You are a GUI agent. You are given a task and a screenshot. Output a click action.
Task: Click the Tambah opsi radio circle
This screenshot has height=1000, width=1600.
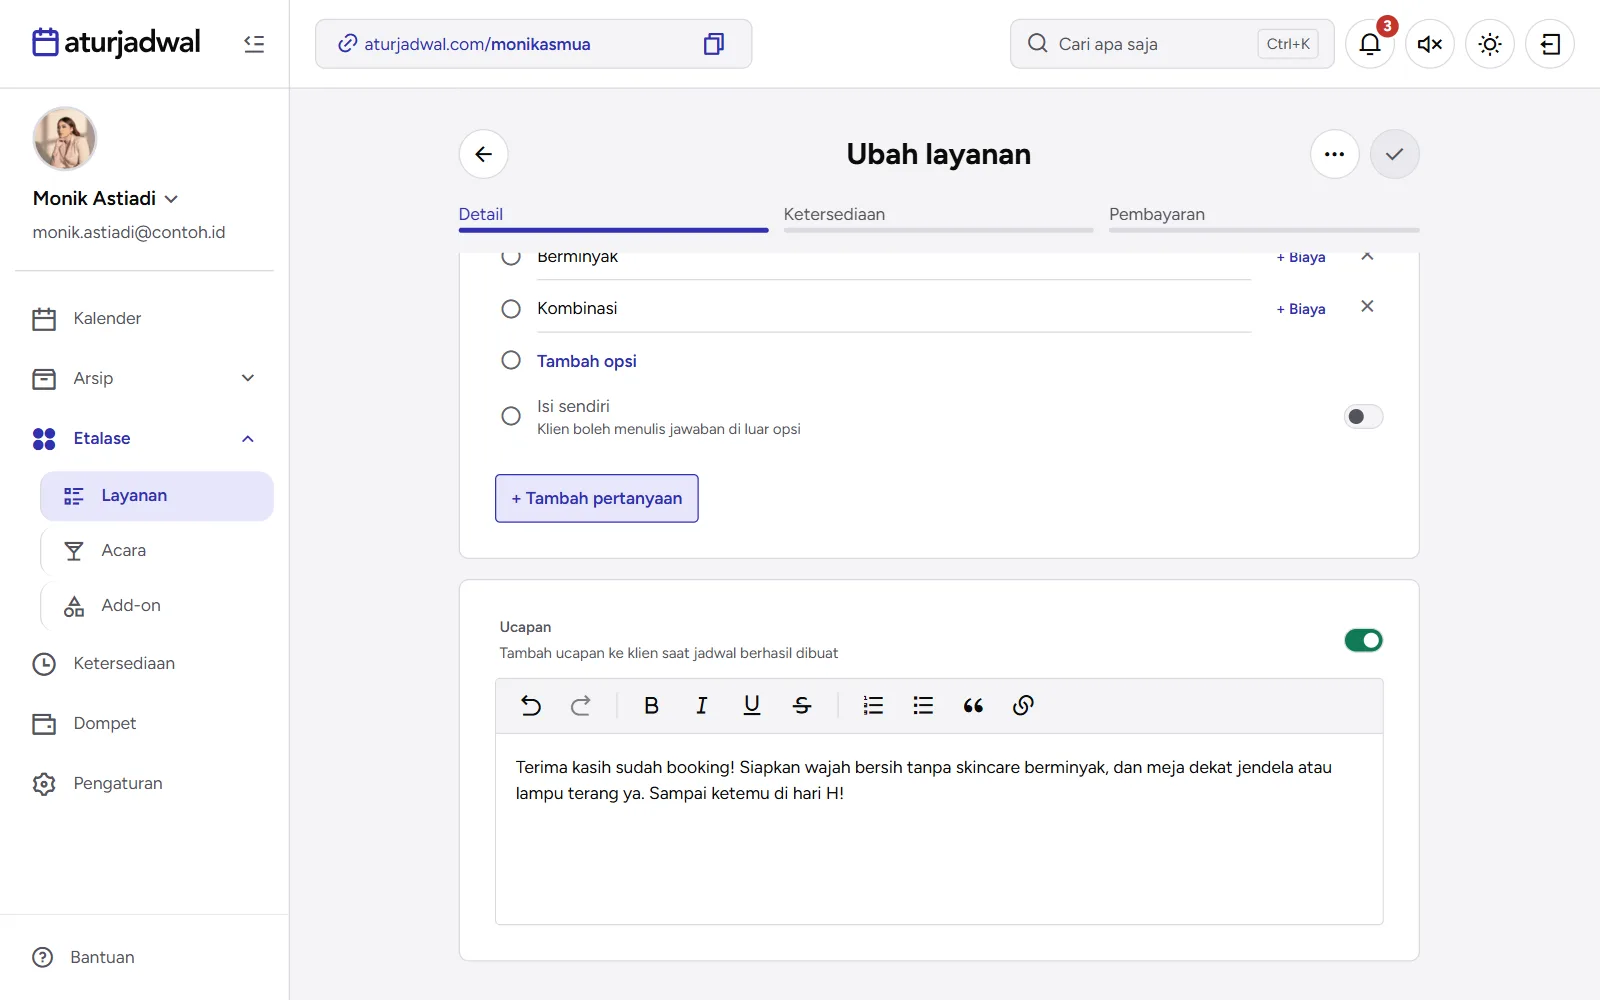[x=511, y=360]
